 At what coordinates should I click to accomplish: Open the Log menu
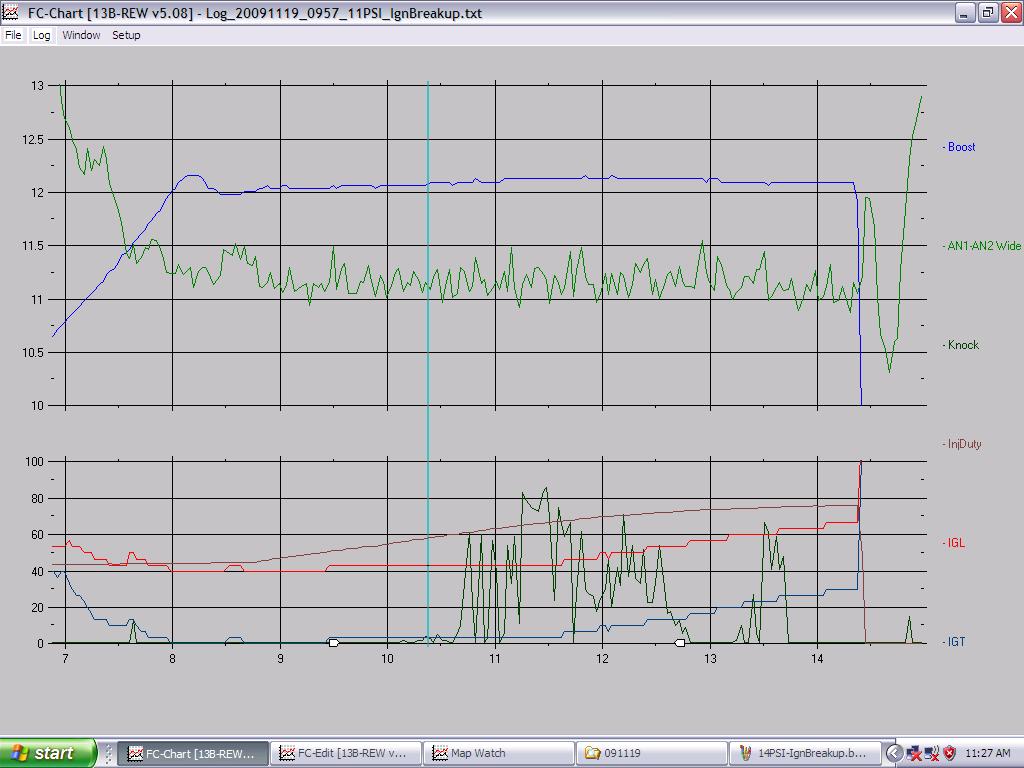pyautogui.click(x=41, y=35)
